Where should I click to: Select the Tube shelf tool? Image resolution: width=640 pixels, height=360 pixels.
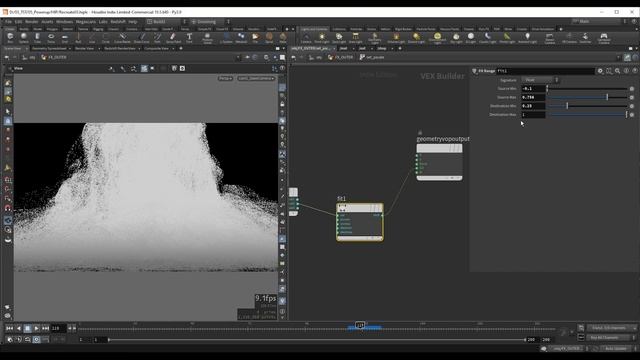pyautogui.click(x=37, y=38)
